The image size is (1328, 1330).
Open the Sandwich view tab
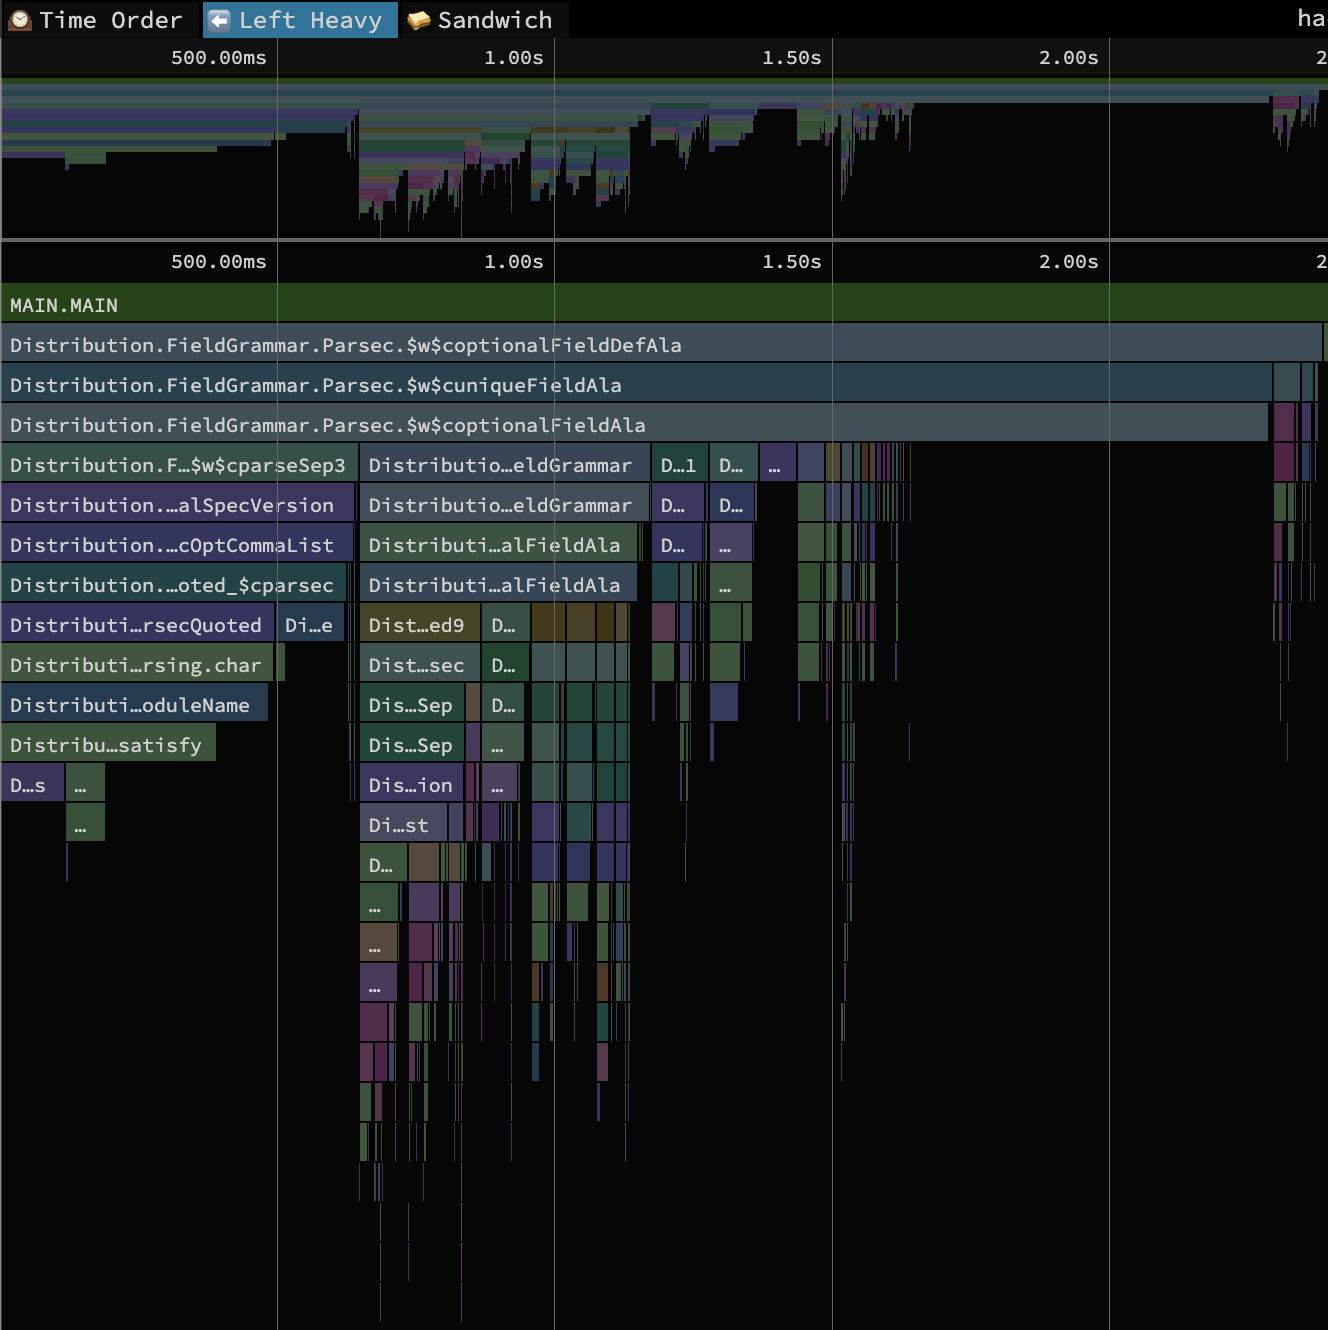coord(494,20)
